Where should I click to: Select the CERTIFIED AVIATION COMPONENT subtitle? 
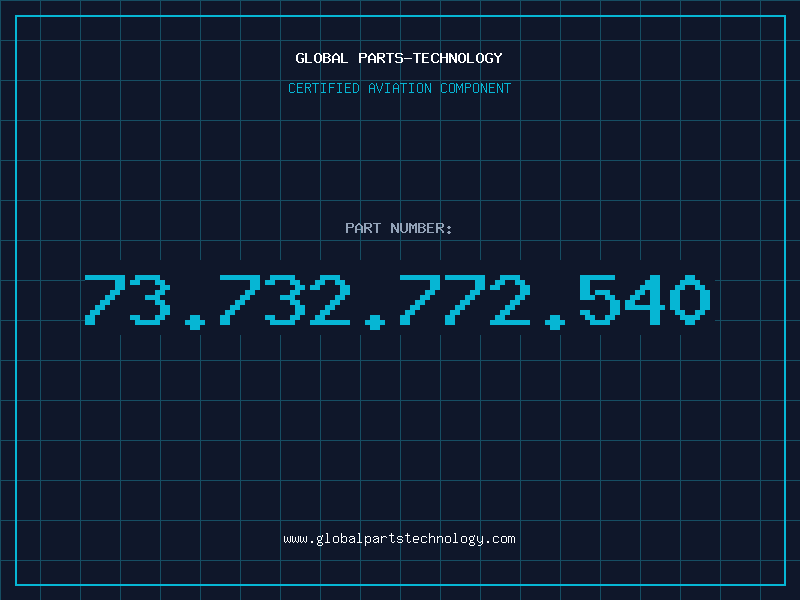click(399, 88)
